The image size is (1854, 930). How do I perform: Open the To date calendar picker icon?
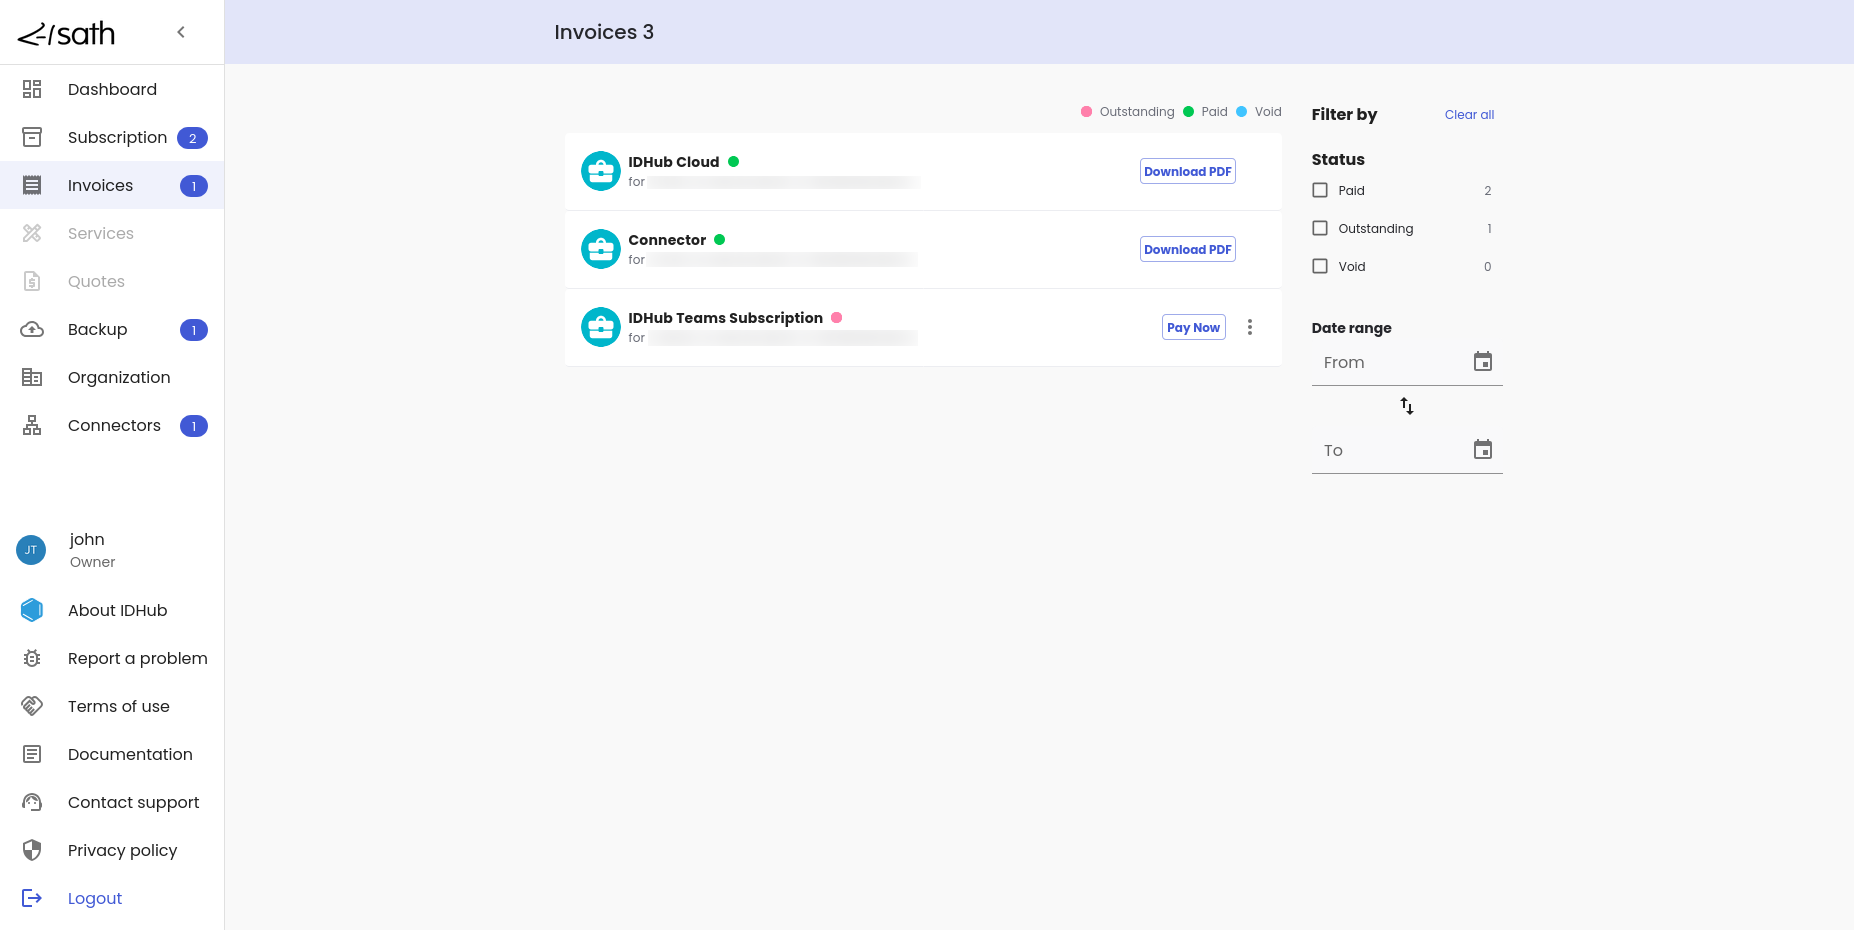pos(1482,450)
